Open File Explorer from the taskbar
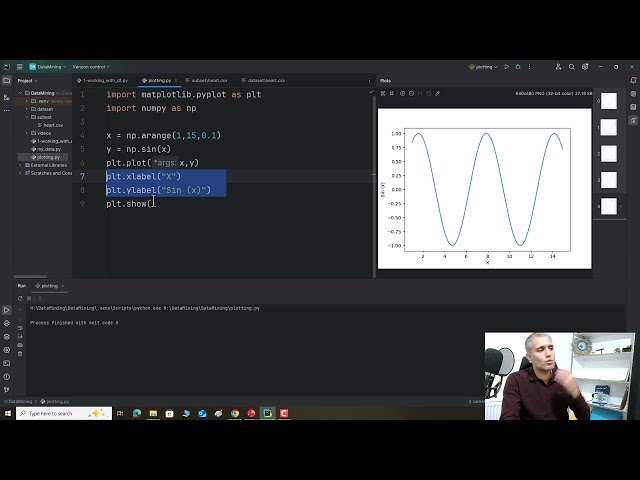 (153, 413)
